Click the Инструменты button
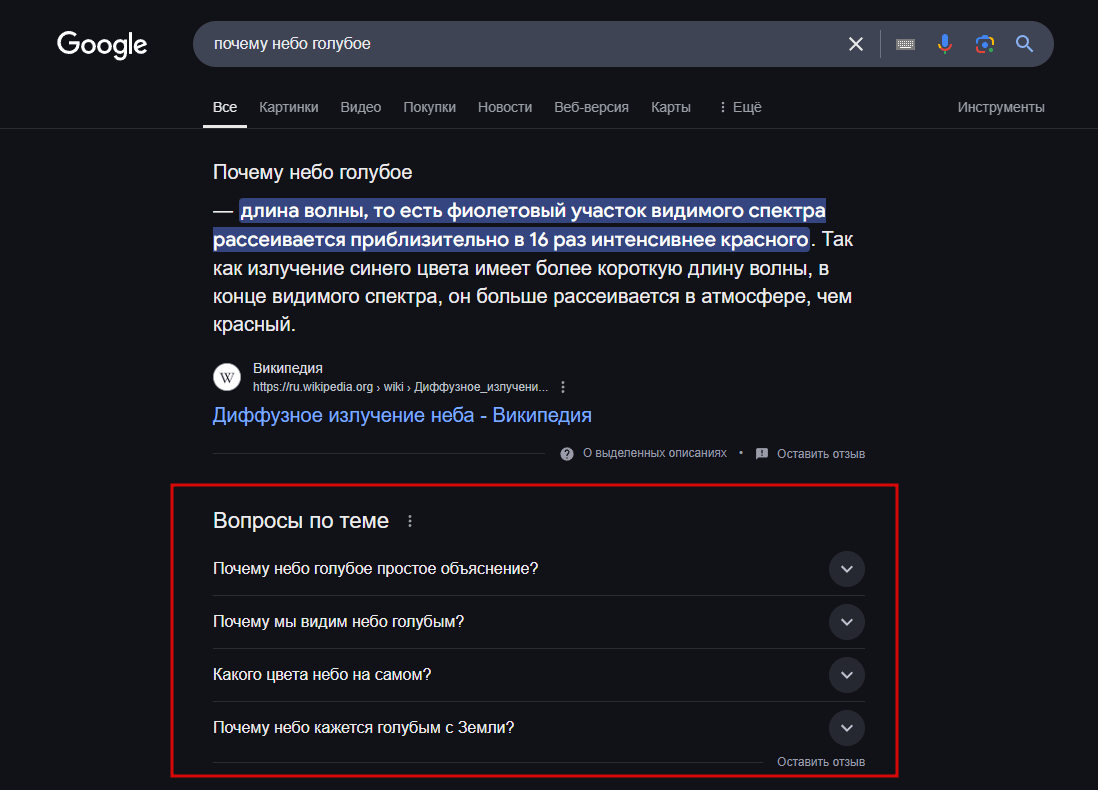The width and height of the screenshot is (1098, 790). (1001, 107)
